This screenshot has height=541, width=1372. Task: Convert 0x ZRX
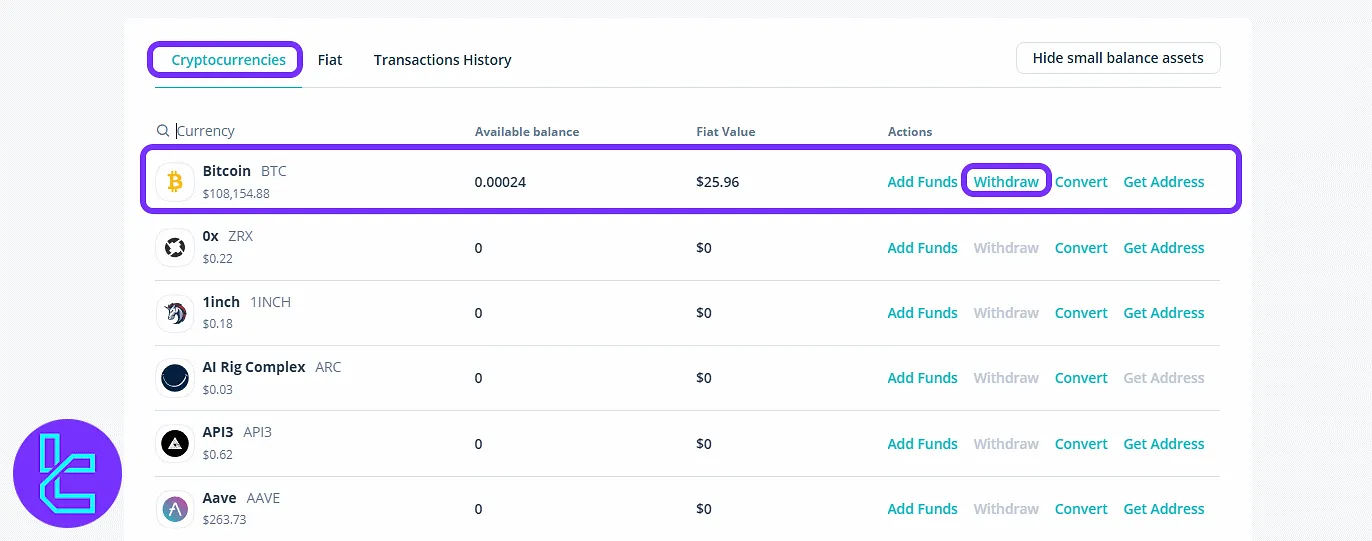tap(1081, 248)
